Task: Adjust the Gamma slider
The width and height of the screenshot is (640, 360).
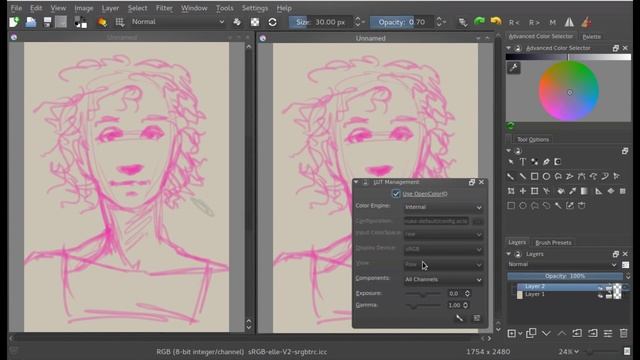Action: 423,306
